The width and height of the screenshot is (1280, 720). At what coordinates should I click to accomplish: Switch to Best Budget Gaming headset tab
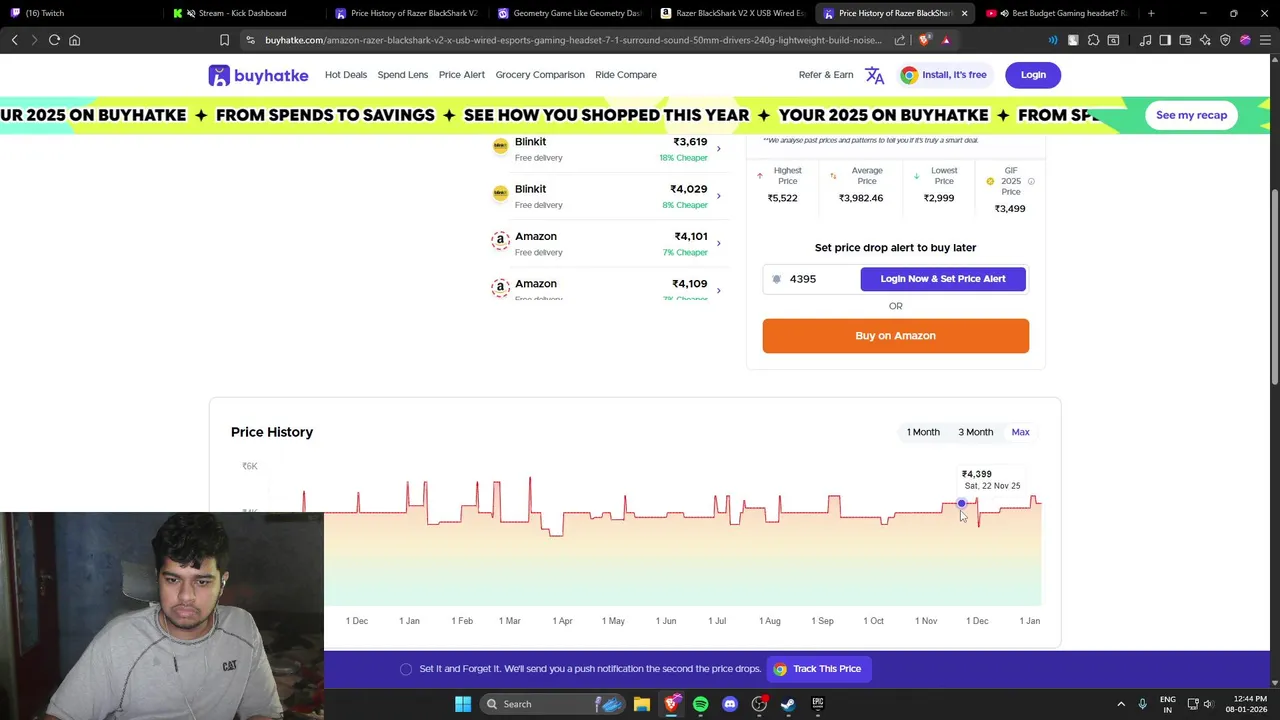1058,13
